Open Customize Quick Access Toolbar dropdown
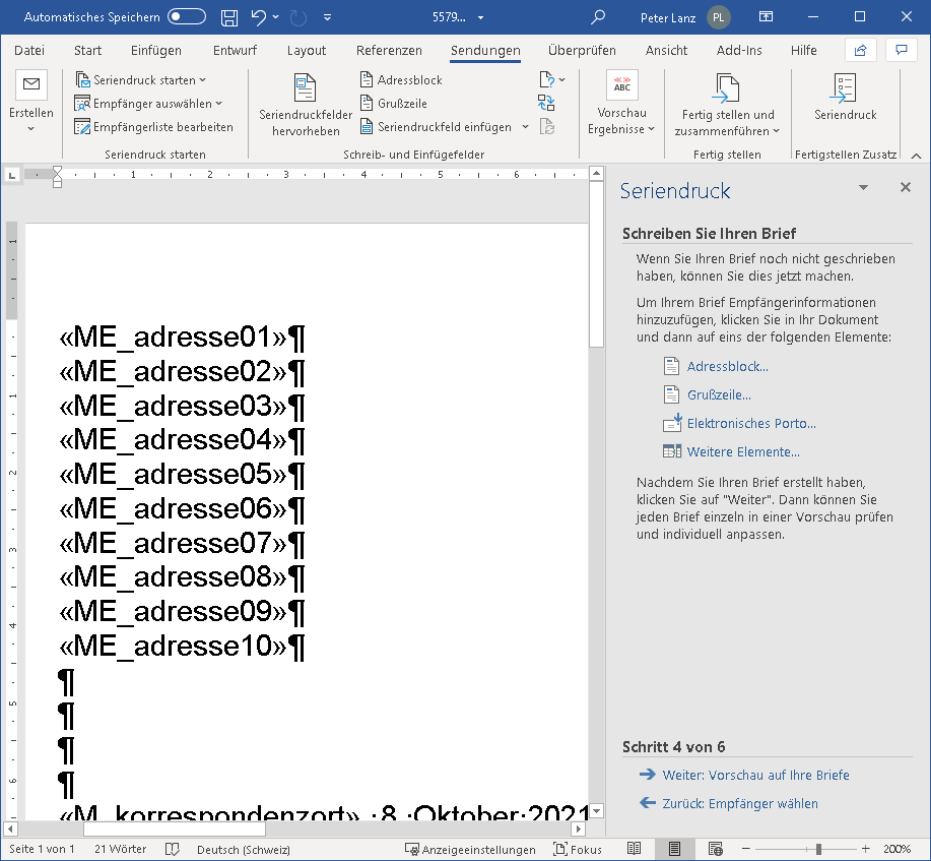This screenshot has width=931, height=861. coord(327,17)
